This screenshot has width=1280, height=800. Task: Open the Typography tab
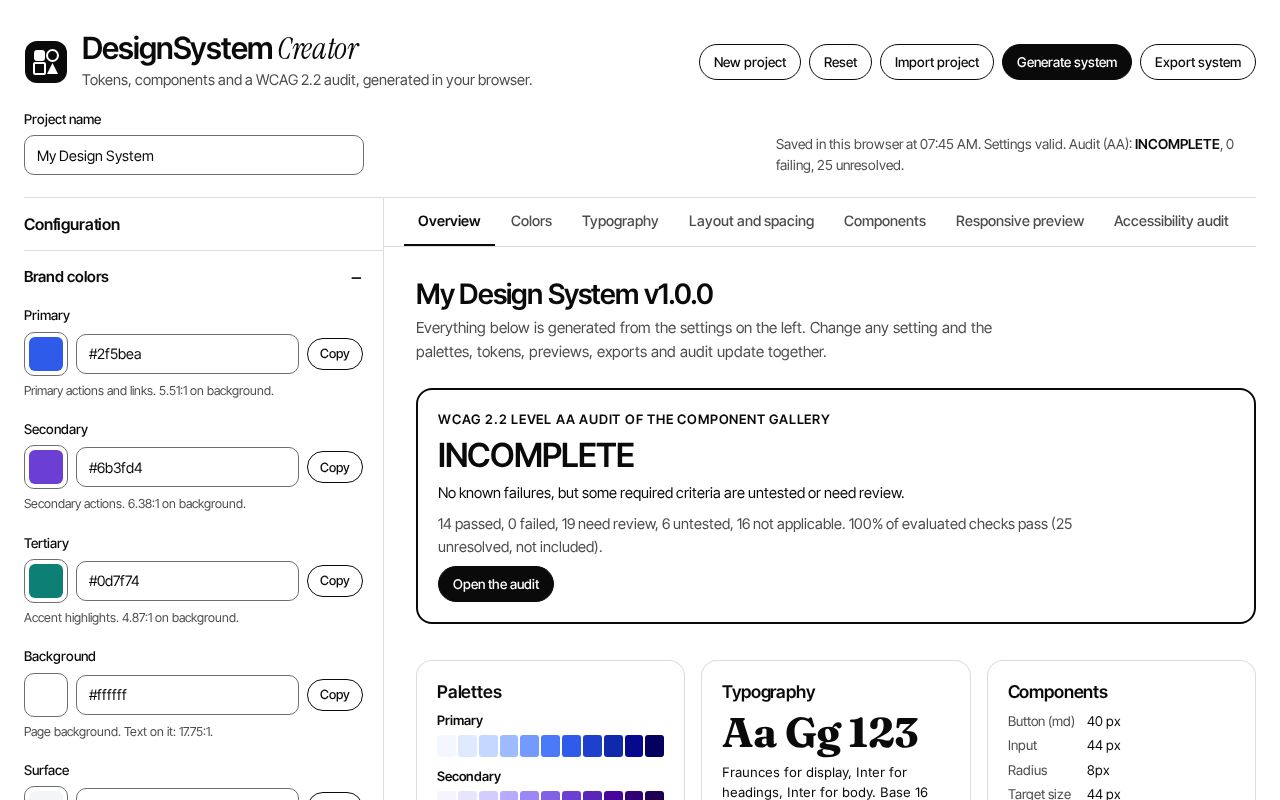pyautogui.click(x=620, y=221)
